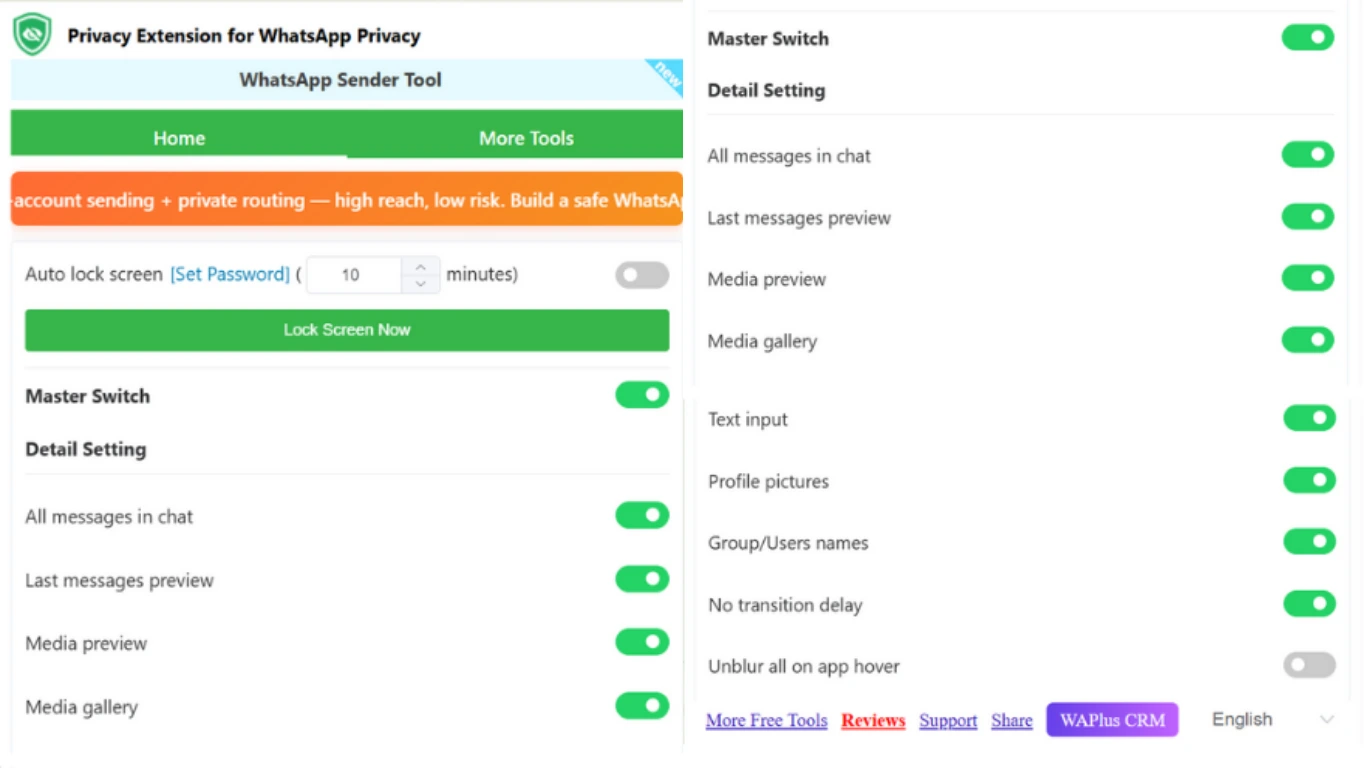Click the Reviews link
Screen dimensions: 1366x768
tap(872, 720)
